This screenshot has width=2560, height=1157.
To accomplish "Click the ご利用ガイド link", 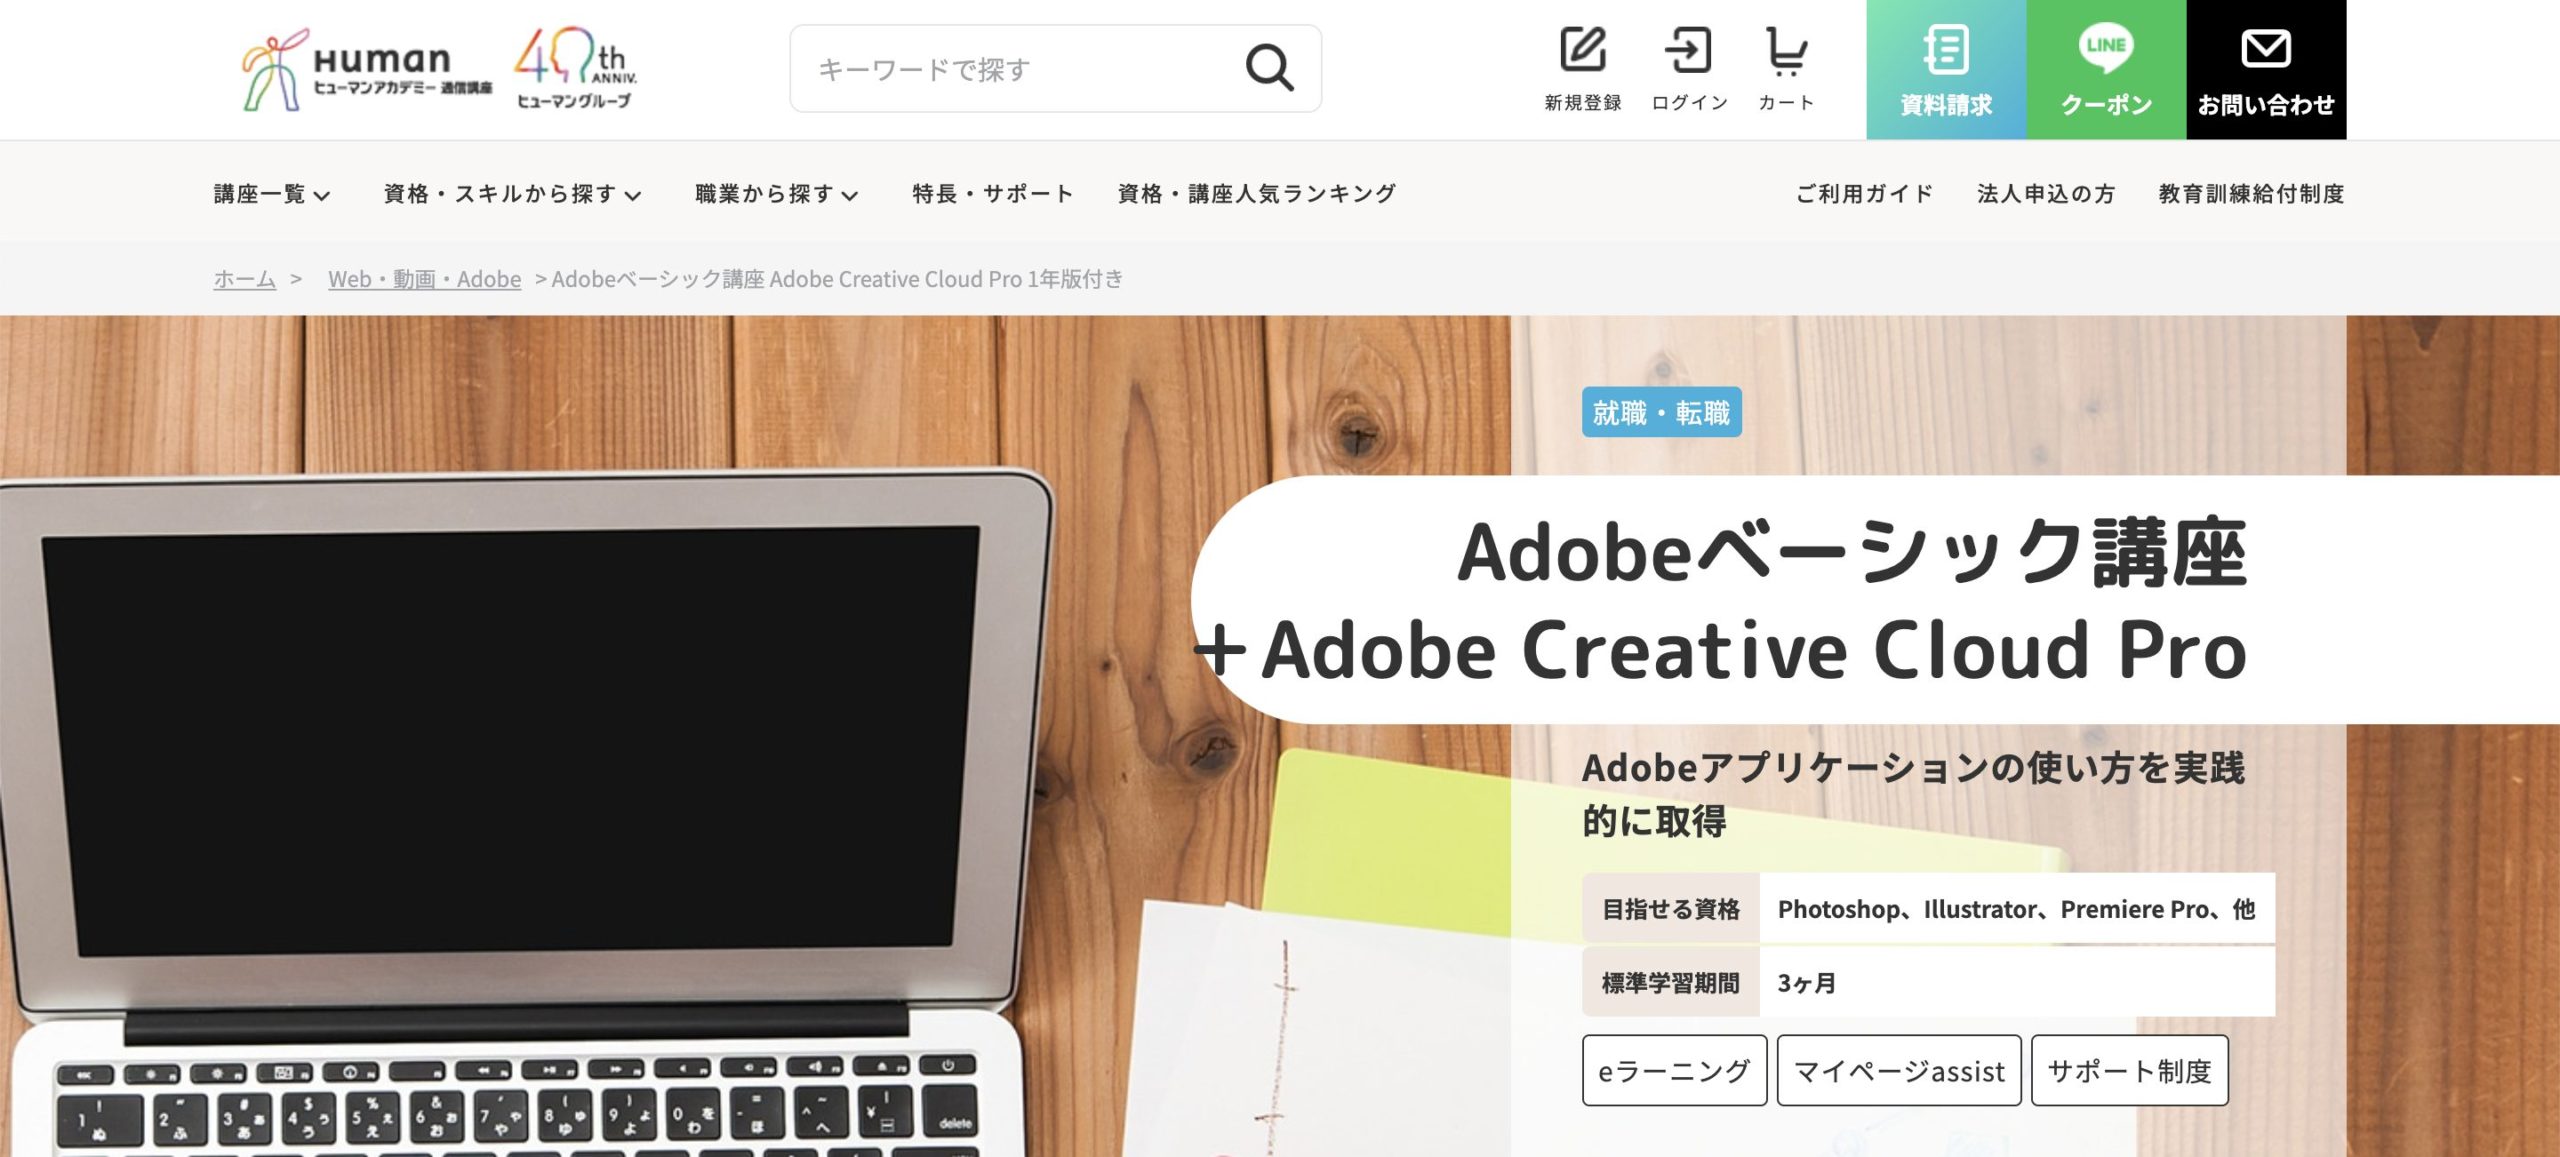I will 1864,194.
